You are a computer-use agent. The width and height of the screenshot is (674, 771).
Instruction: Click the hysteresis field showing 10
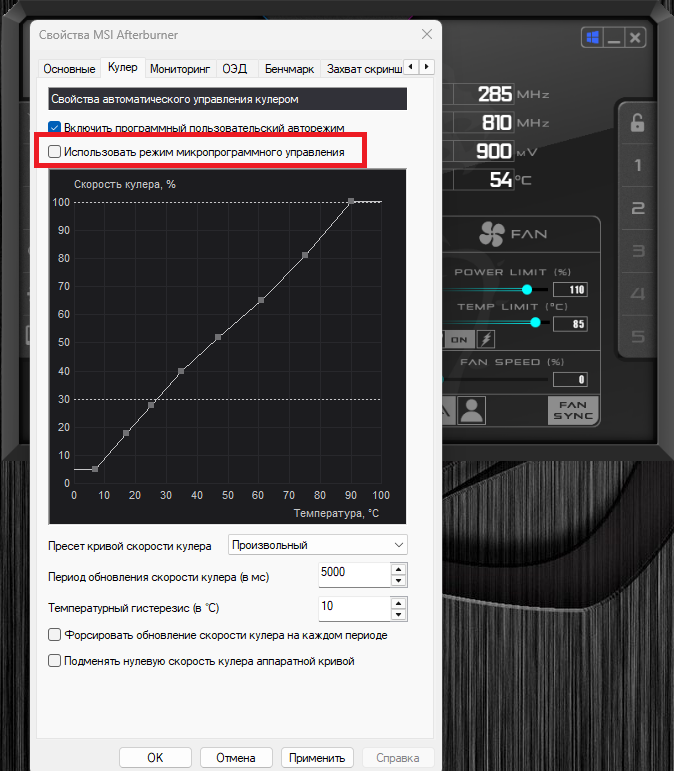(x=354, y=609)
